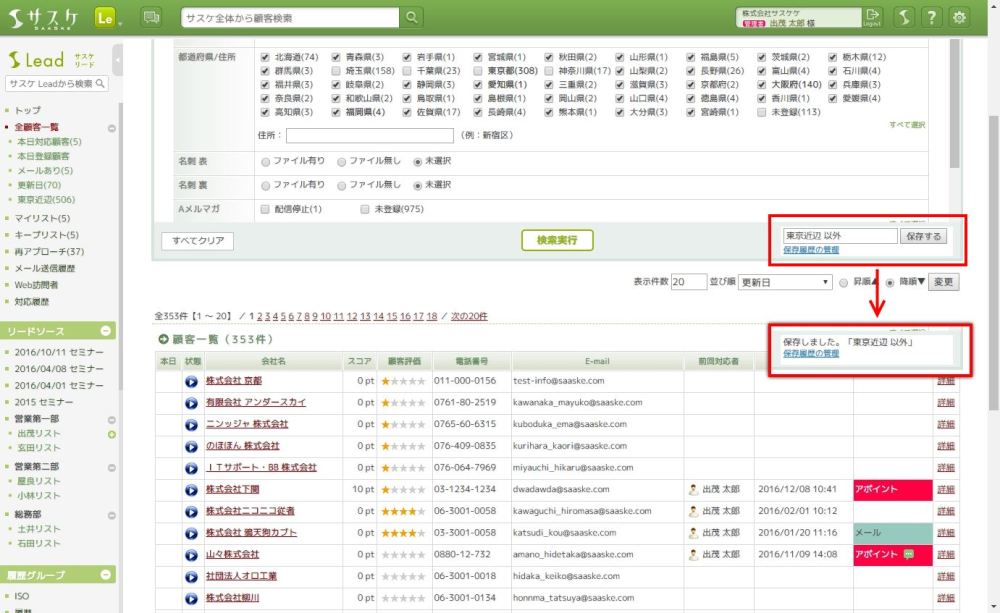Screen dimensions: 1000x613
Task: Open the settings gear icon
Action: (960, 18)
